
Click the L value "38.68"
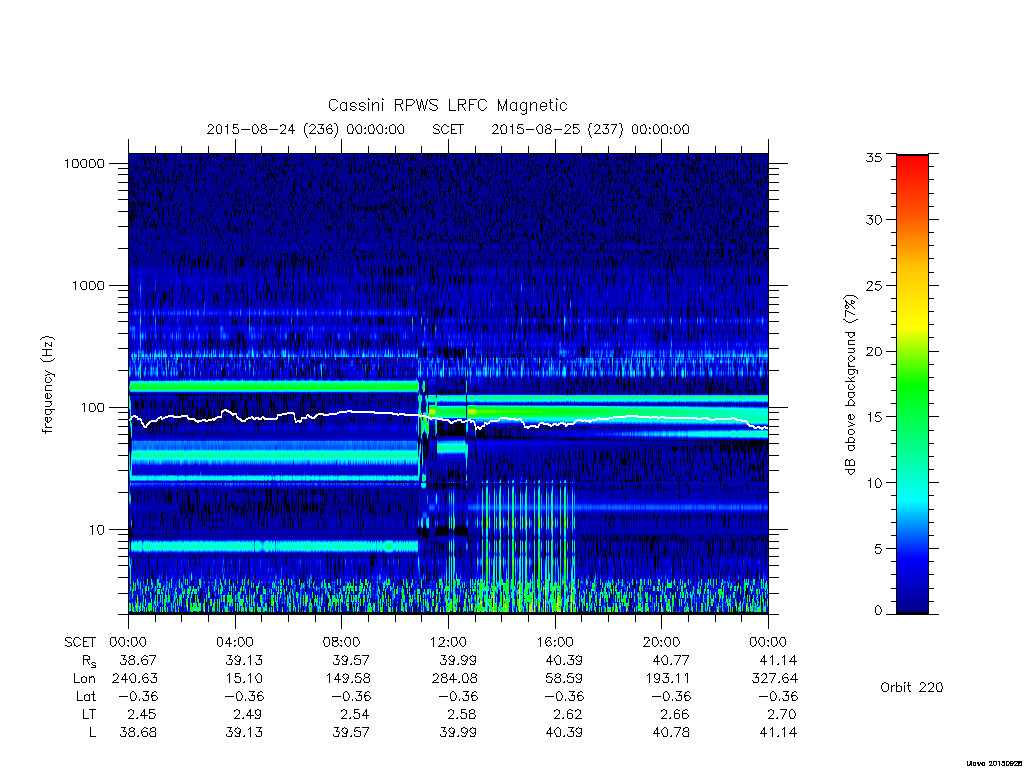138,733
